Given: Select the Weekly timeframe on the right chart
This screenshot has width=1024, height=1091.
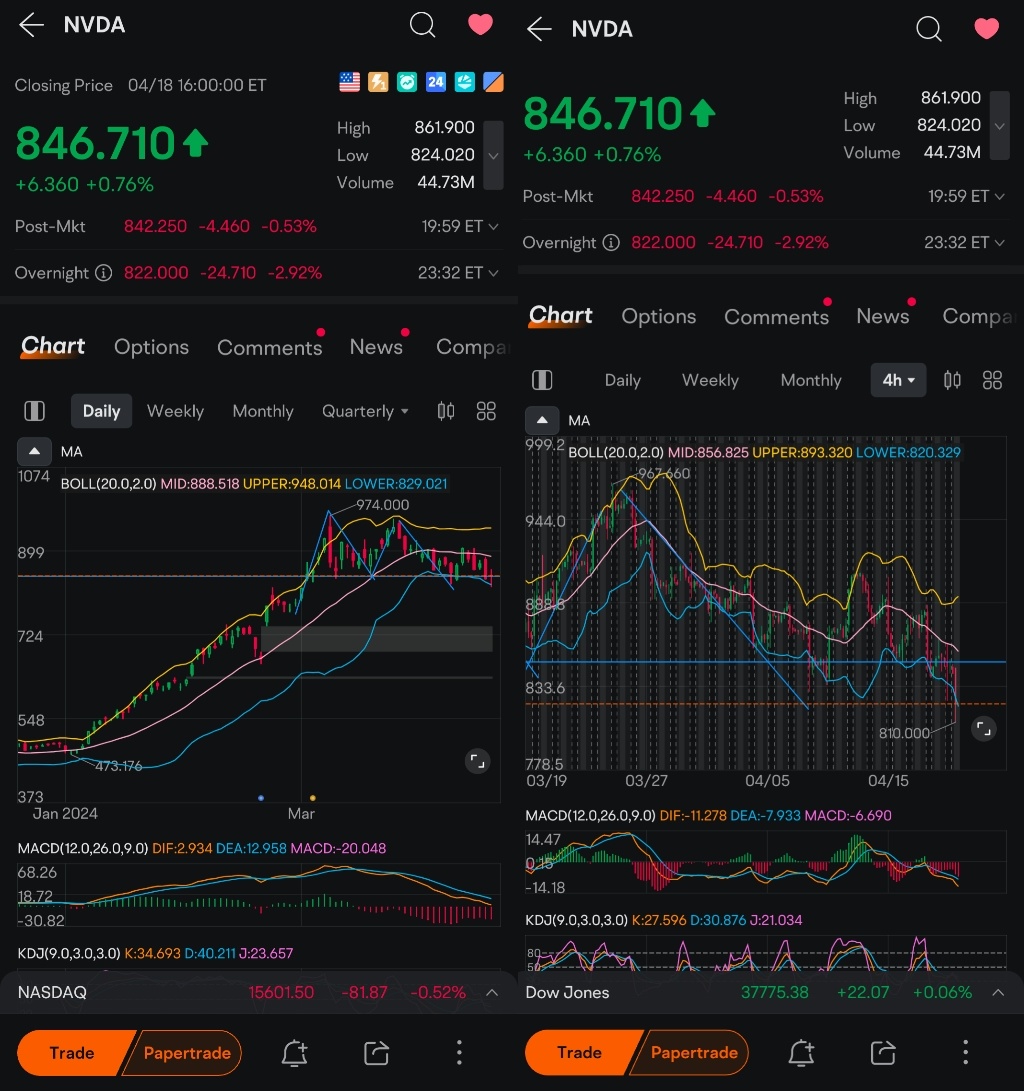Looking at the screenshot, I should point(710,380).
